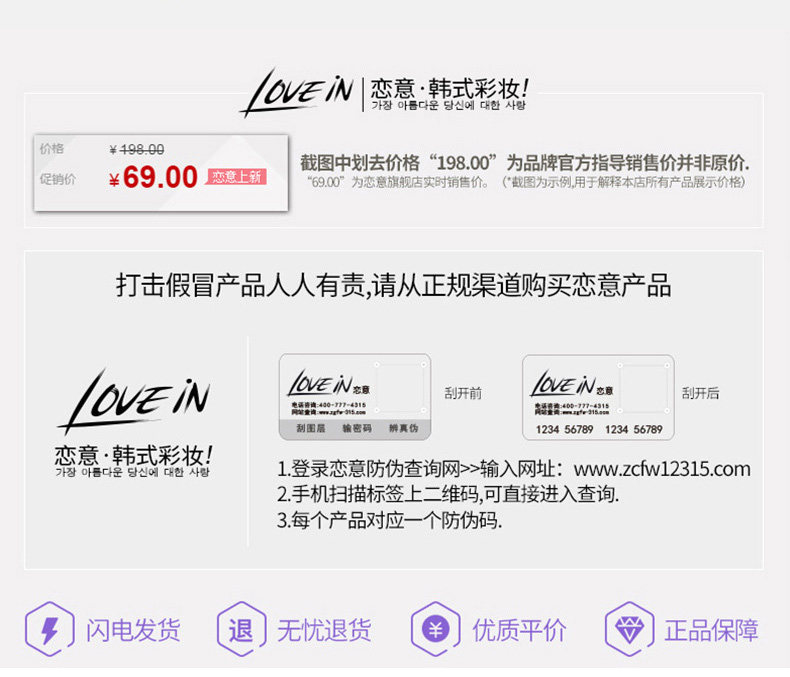Open the www.zcfw12315.com anti-fake website link

[662, 469]
